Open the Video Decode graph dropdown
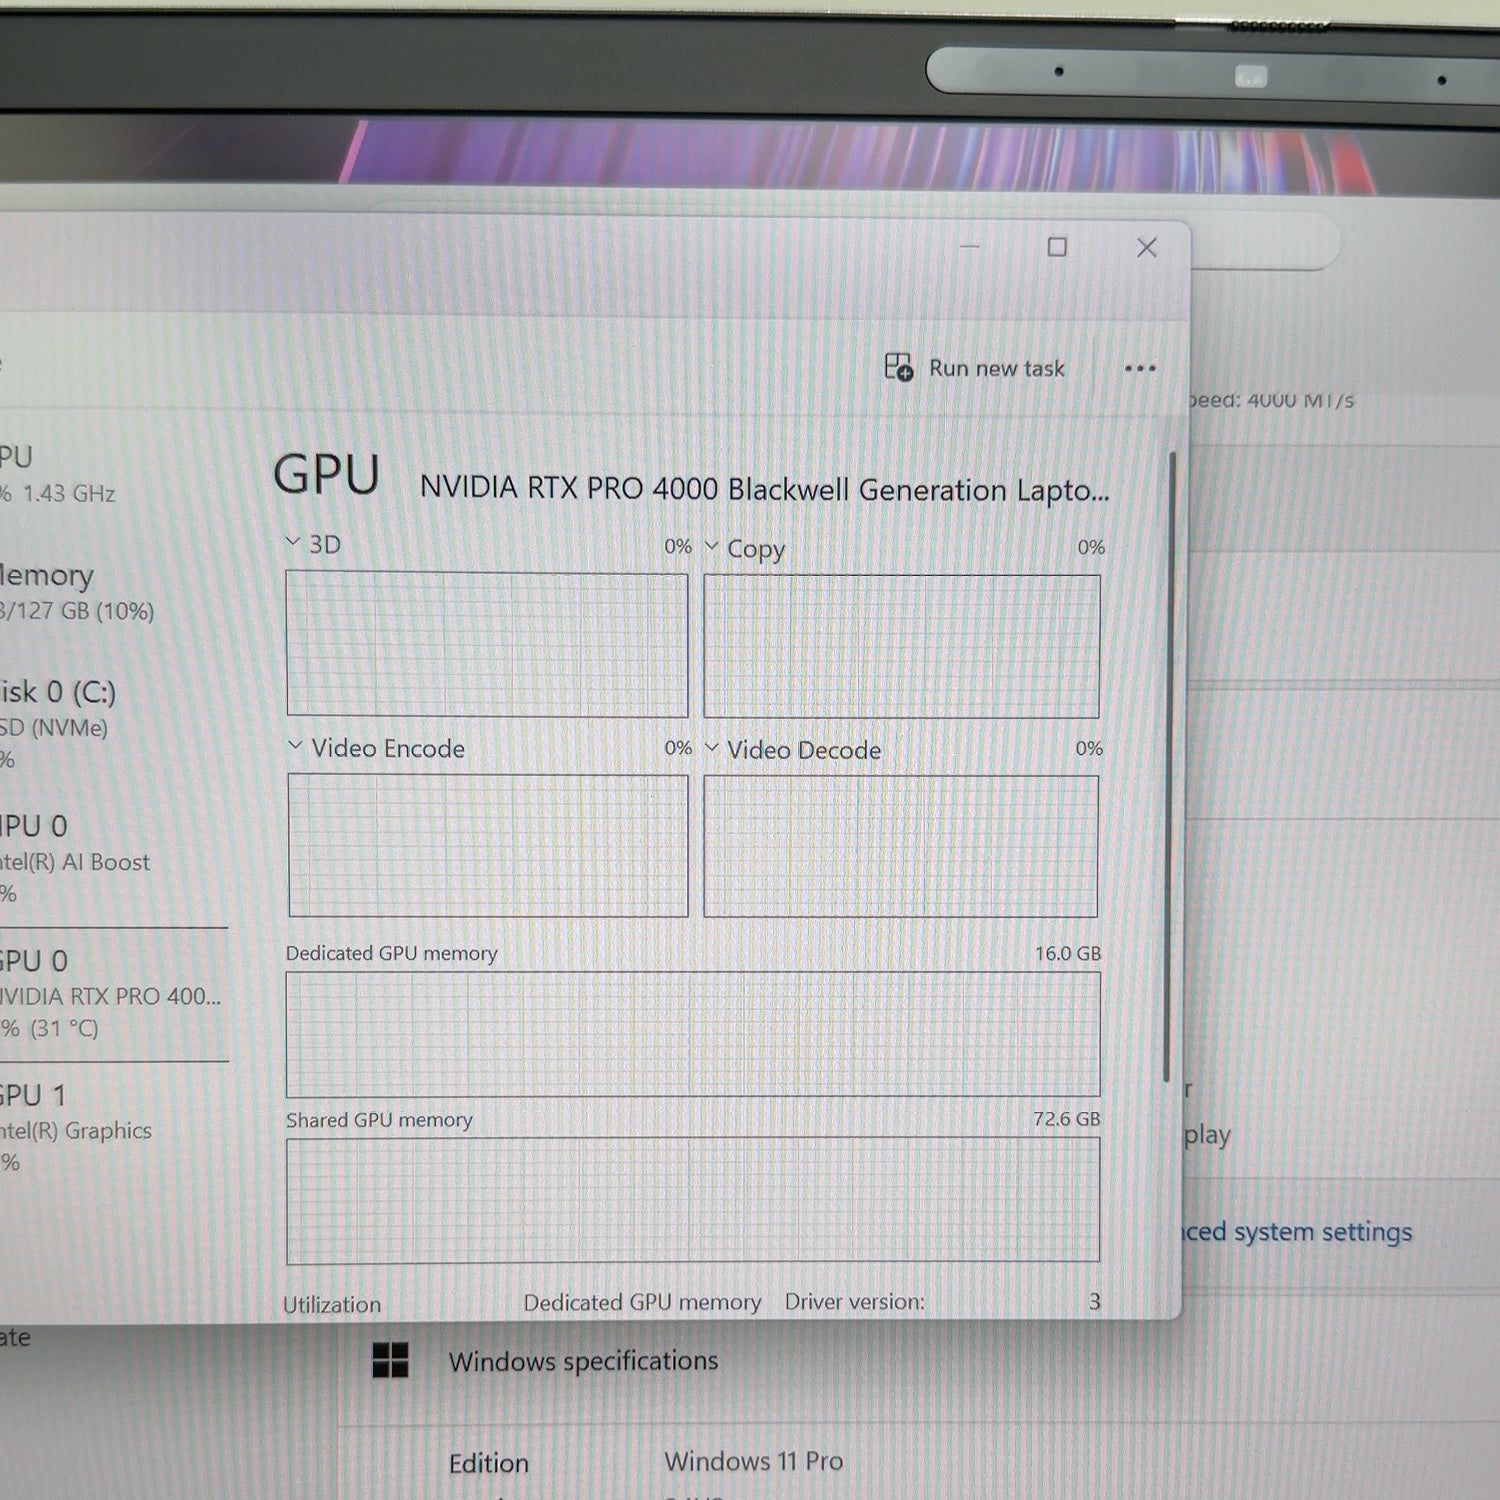The height and width of the screenshot is (1500, 1500). point(712,748)
